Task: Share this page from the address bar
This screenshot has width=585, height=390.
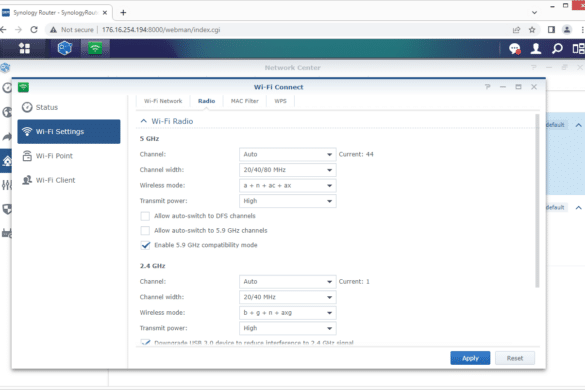Action: tap(516, 30)
